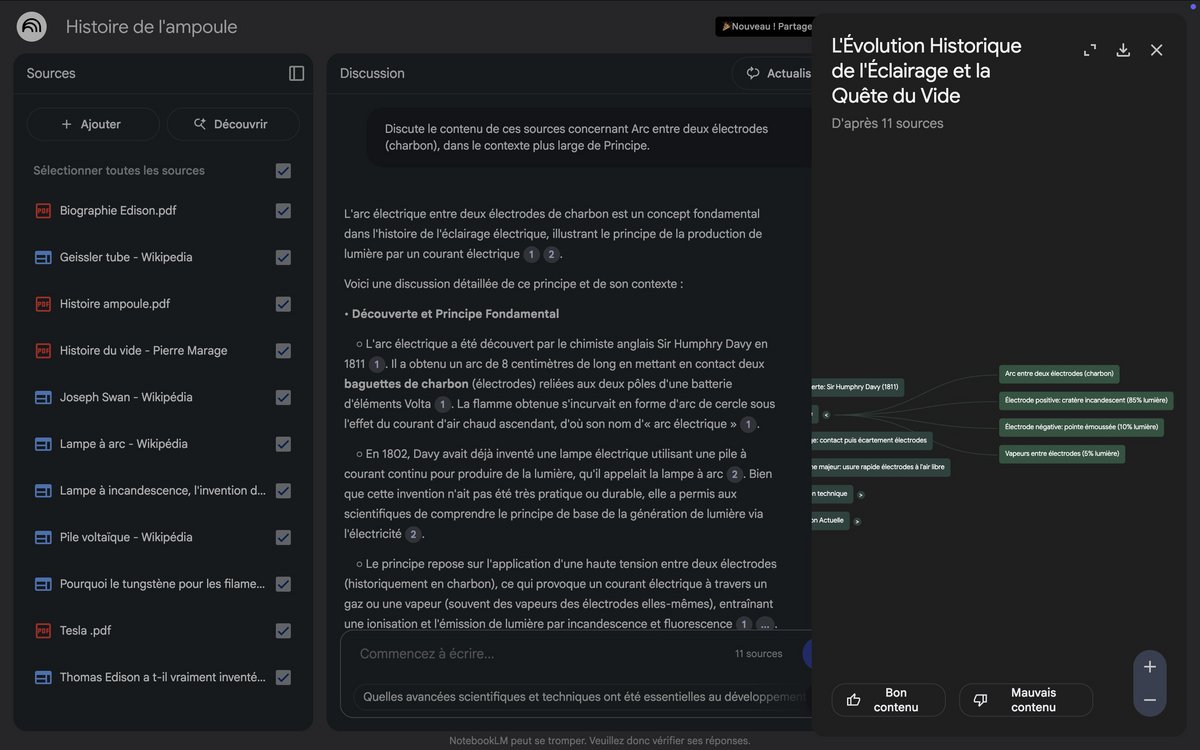This screenshot has width=1200, height=750.
Task: Rate the mind map 'Bon contenu'
Action: tap(888, 700)
